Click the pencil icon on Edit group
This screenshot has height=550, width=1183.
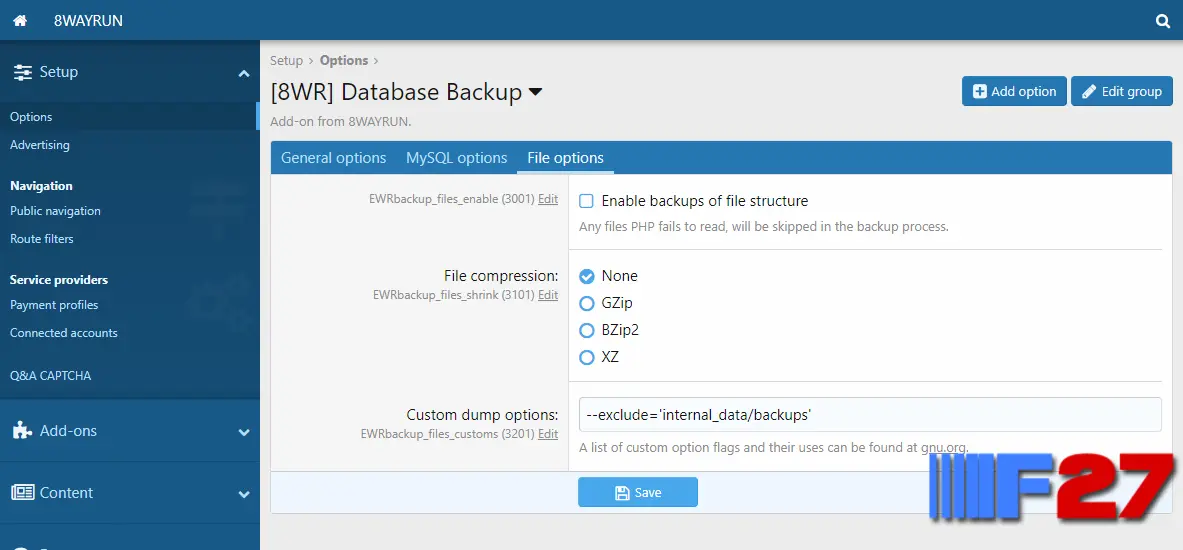tap(1089, 91)
